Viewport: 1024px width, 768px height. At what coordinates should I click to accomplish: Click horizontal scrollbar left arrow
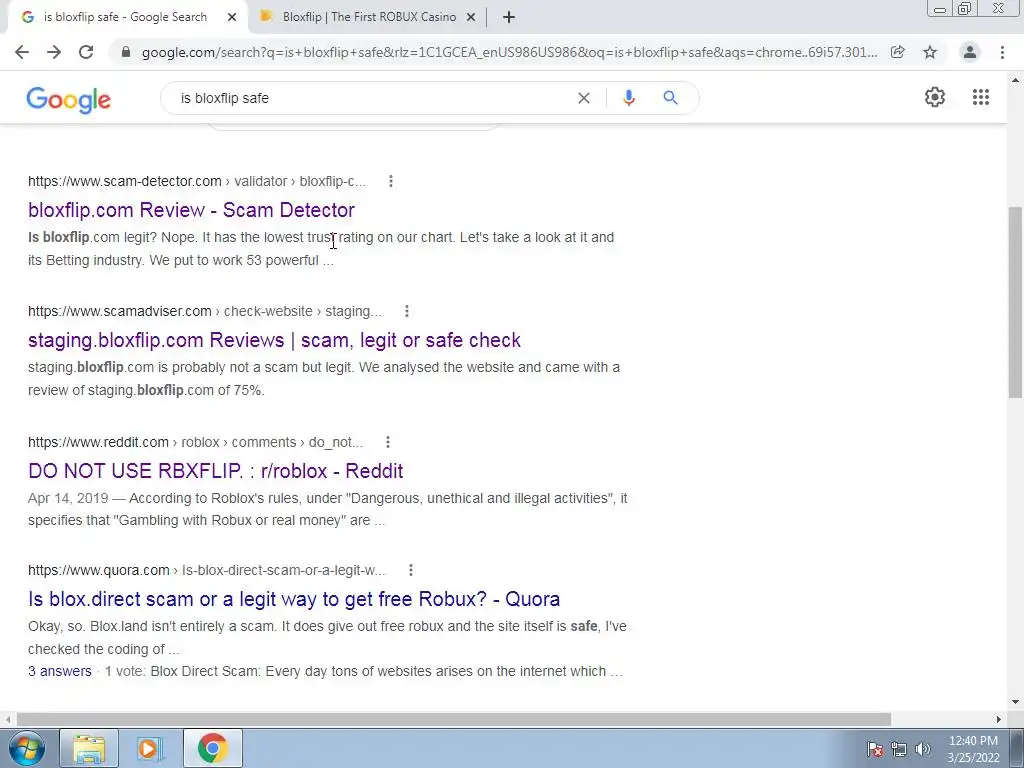click(7, 719)
